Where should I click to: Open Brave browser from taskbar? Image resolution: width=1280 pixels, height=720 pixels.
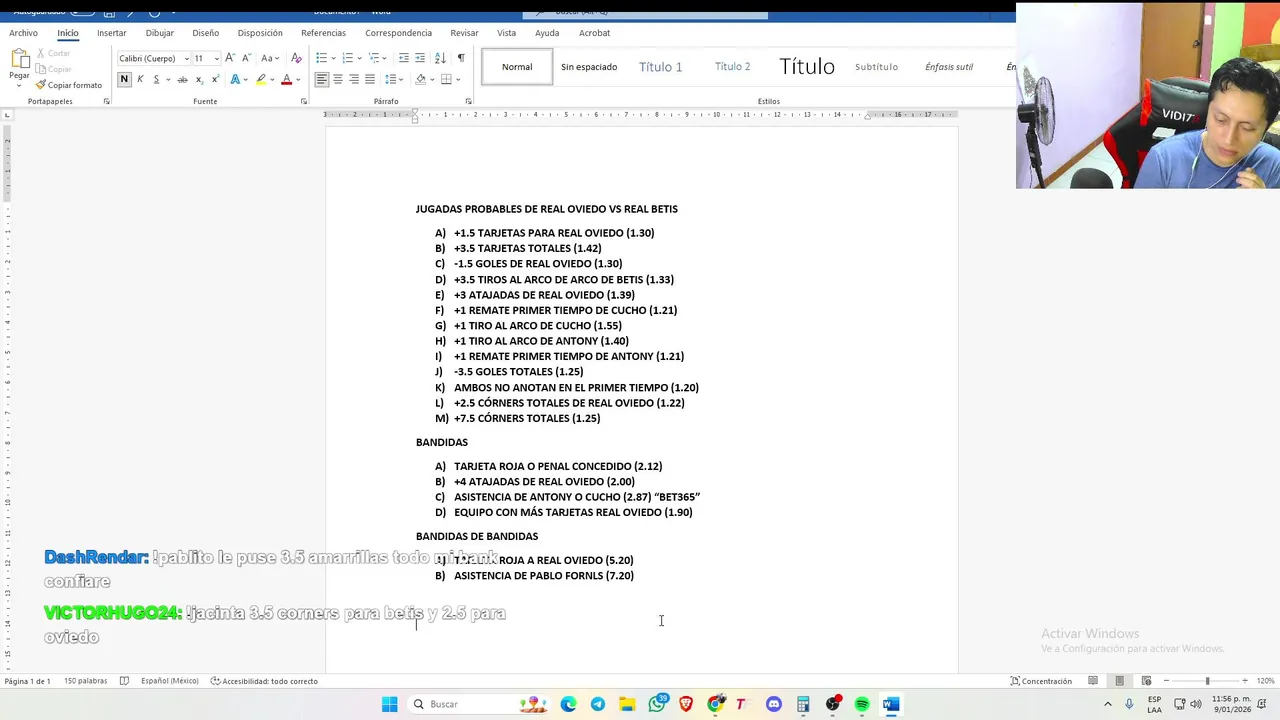point(686,704)
